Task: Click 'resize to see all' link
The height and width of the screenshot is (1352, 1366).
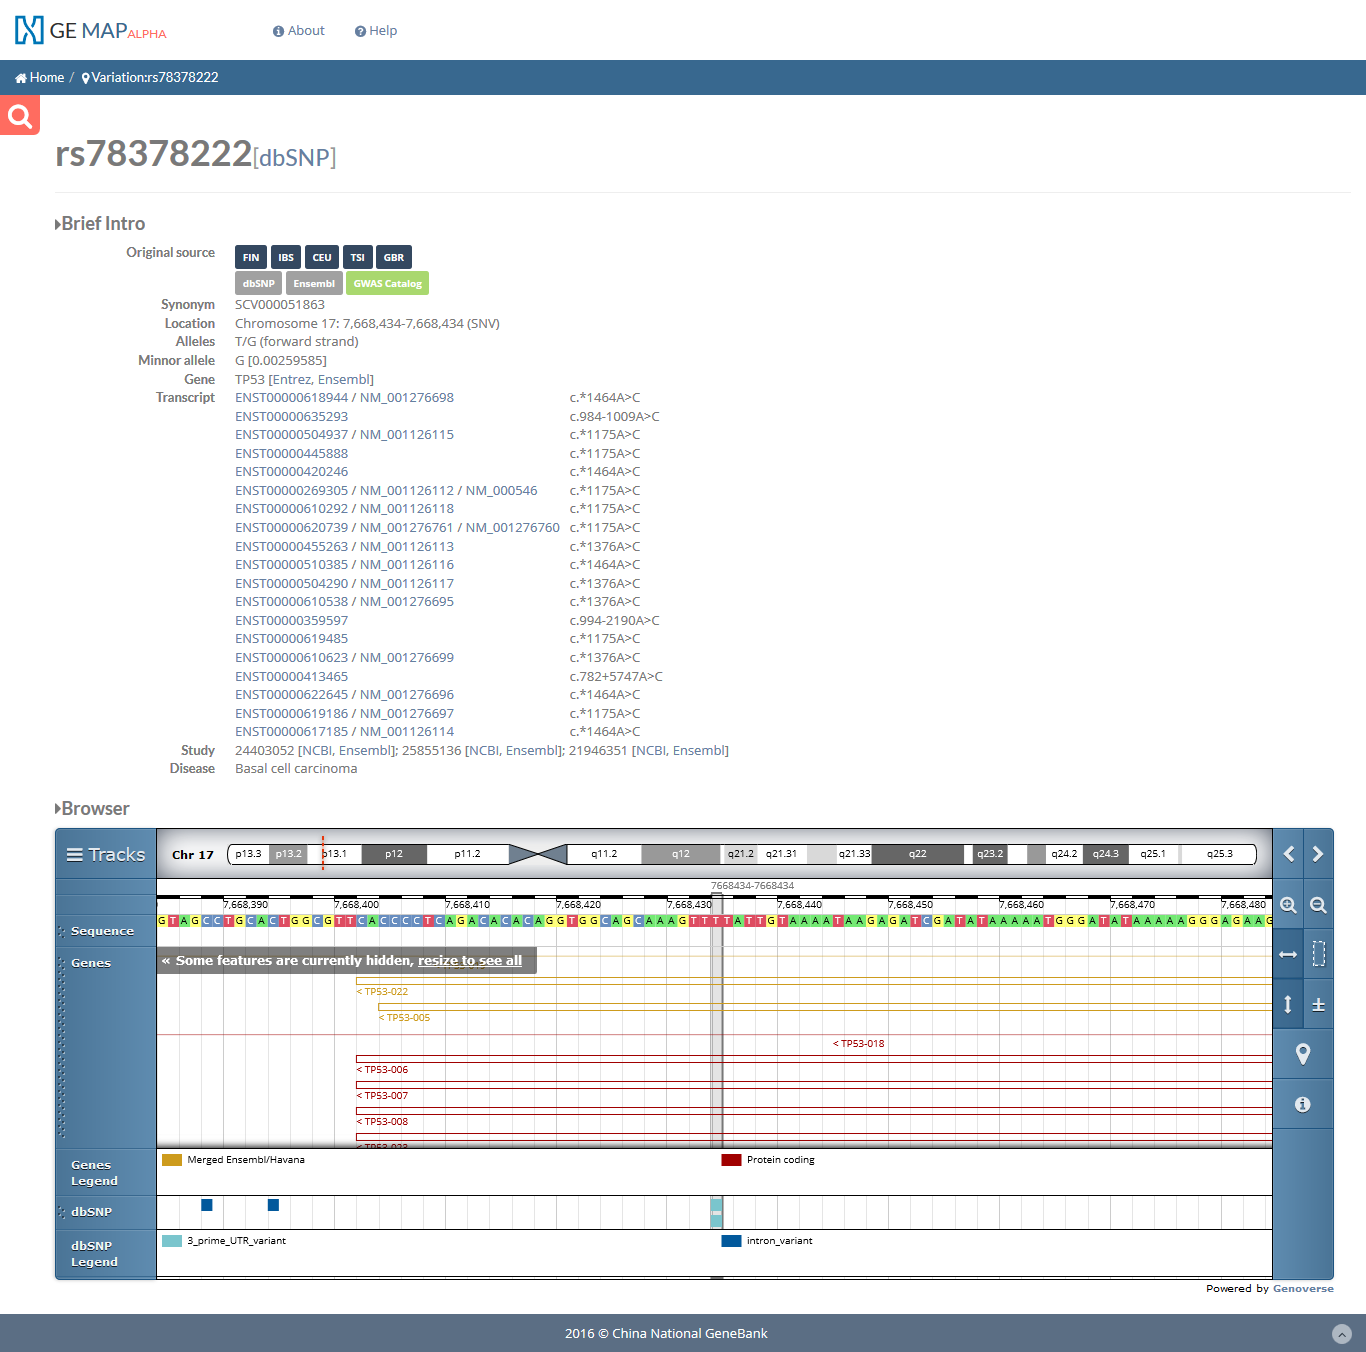Action: (x=470, y=961)
